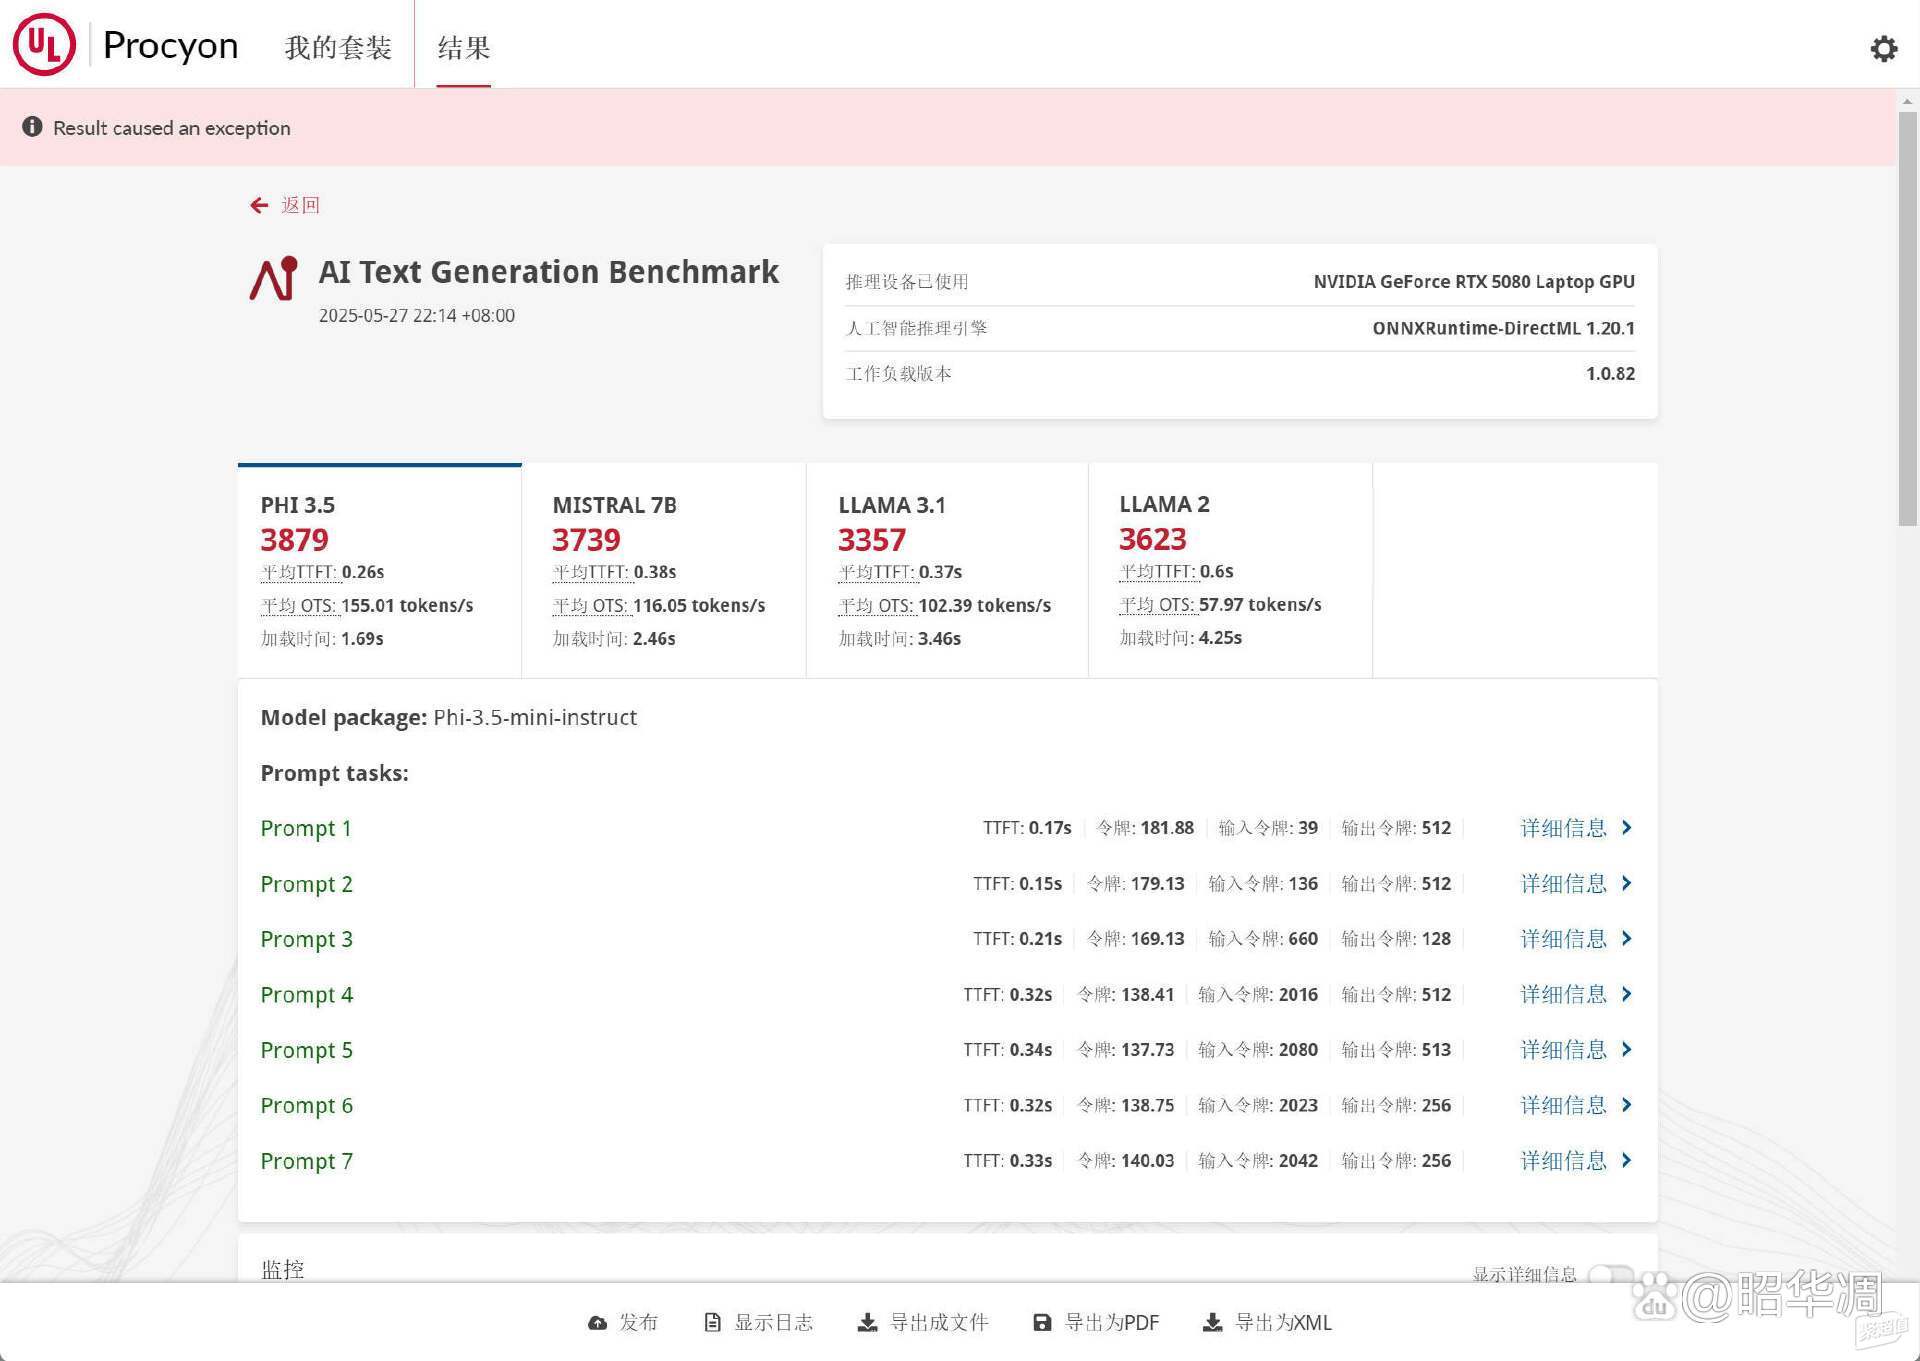Click the Prompt 5 label
The height and width of the screenshot is (1361, 1920).
306,1051
